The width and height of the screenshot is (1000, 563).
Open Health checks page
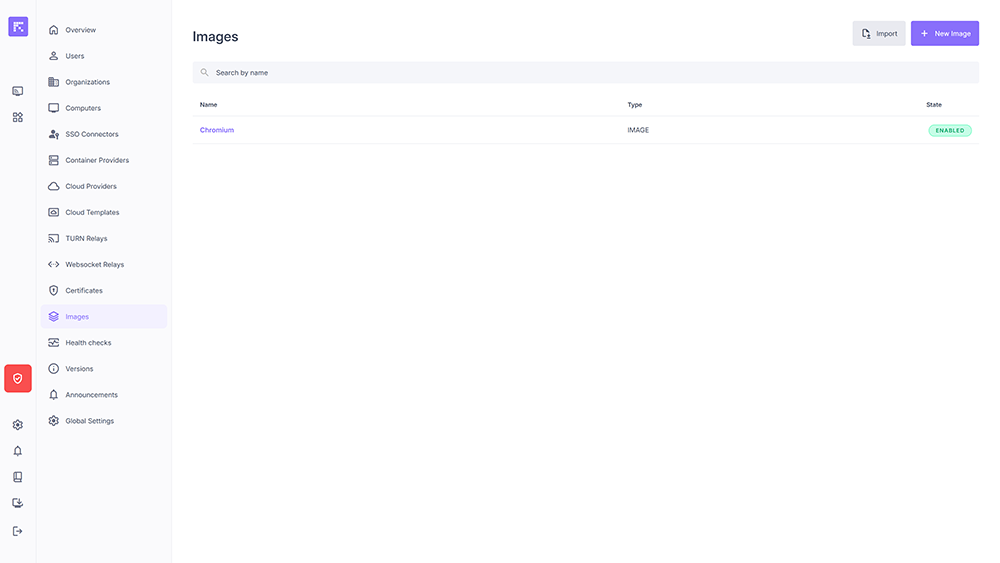coord(88,343)
